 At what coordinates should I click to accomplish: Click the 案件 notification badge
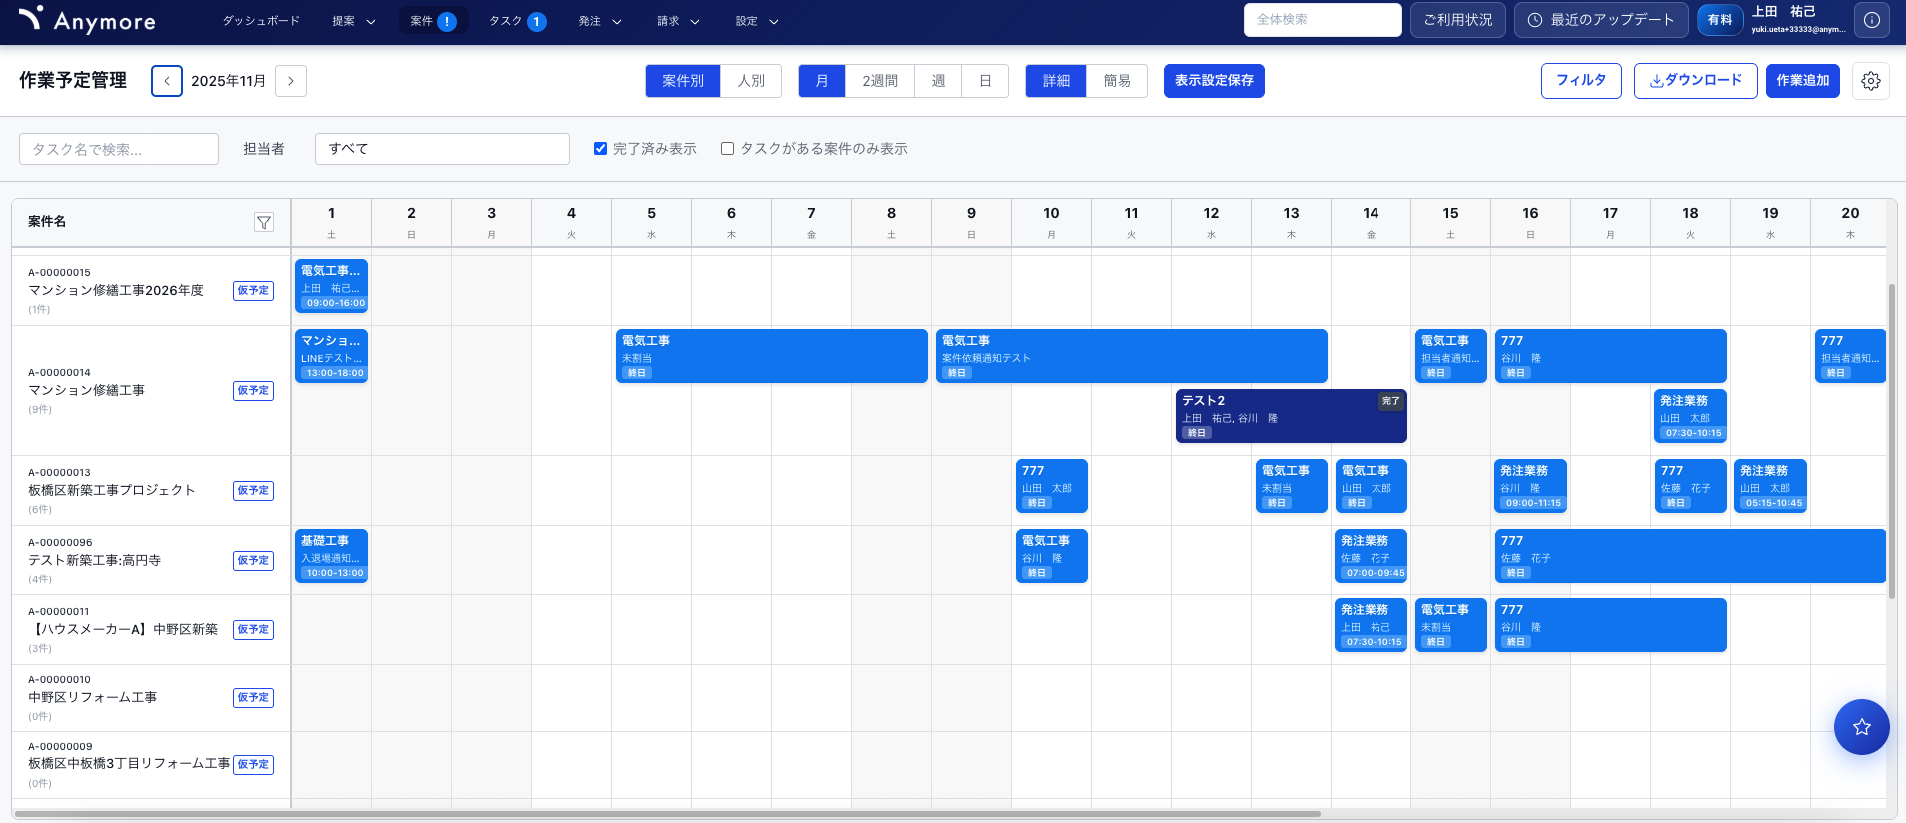tap(447, 21)
